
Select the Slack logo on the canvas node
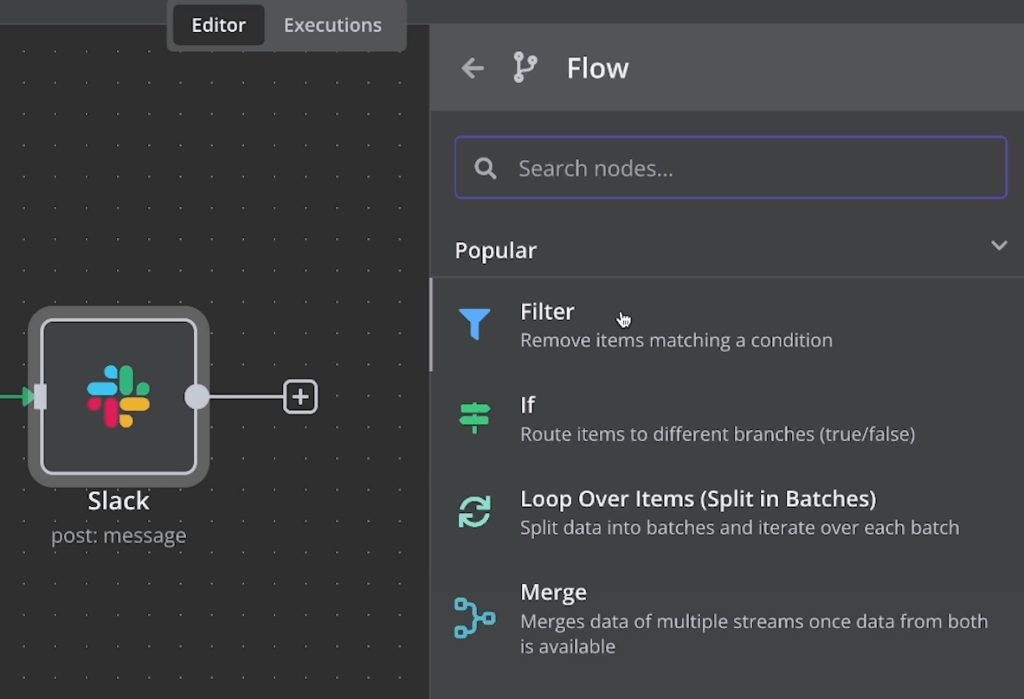[118, 396]
